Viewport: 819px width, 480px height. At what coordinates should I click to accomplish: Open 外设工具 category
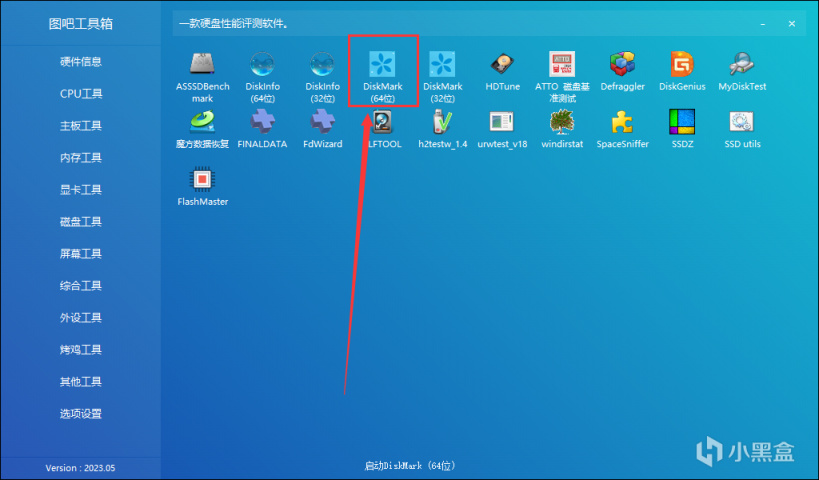tap(80, 318)
